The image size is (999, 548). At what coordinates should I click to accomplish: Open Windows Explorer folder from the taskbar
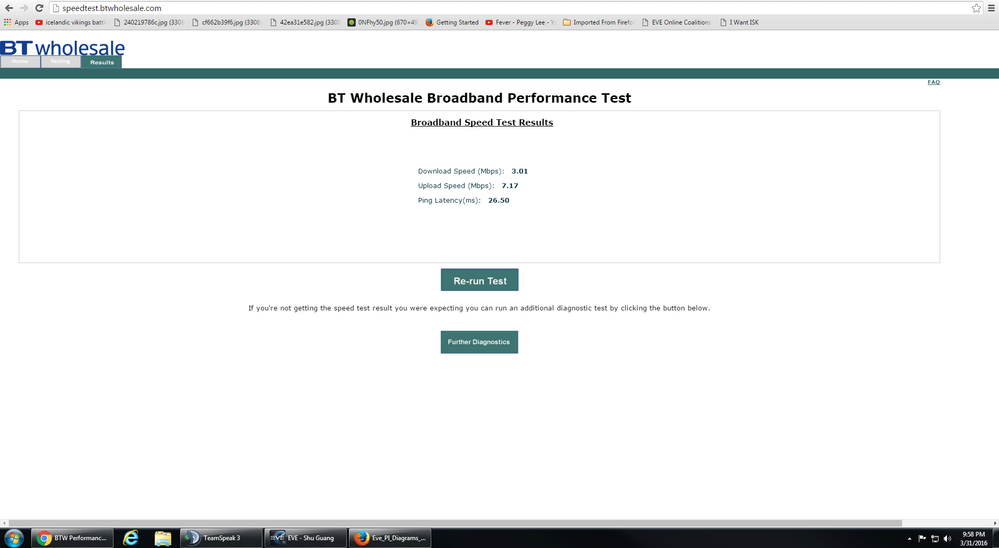(162, 538)
